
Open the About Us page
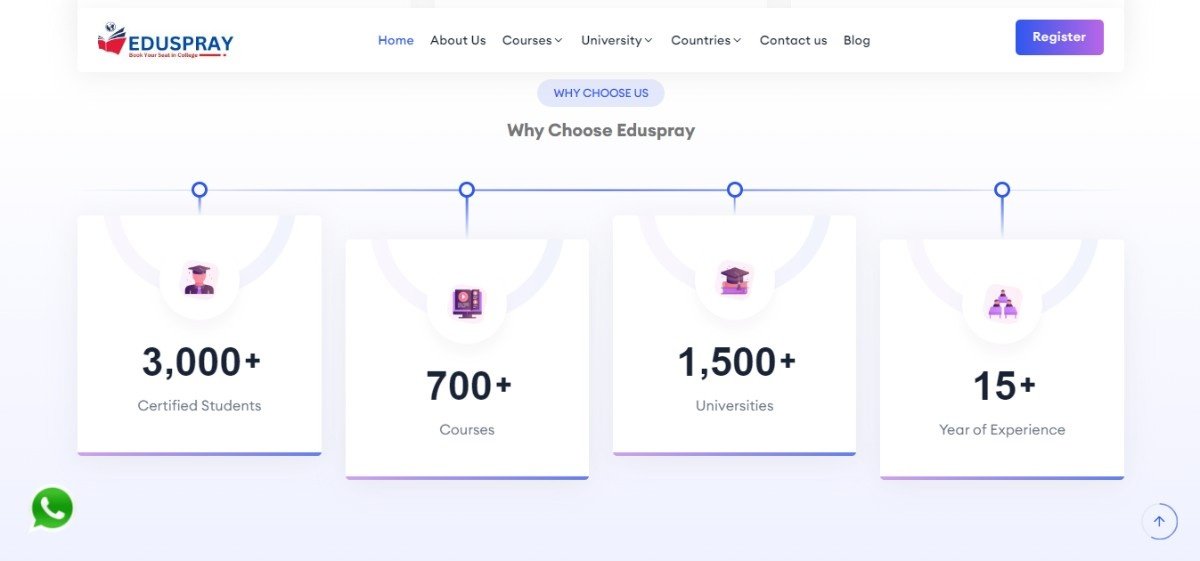coord(458,40)
